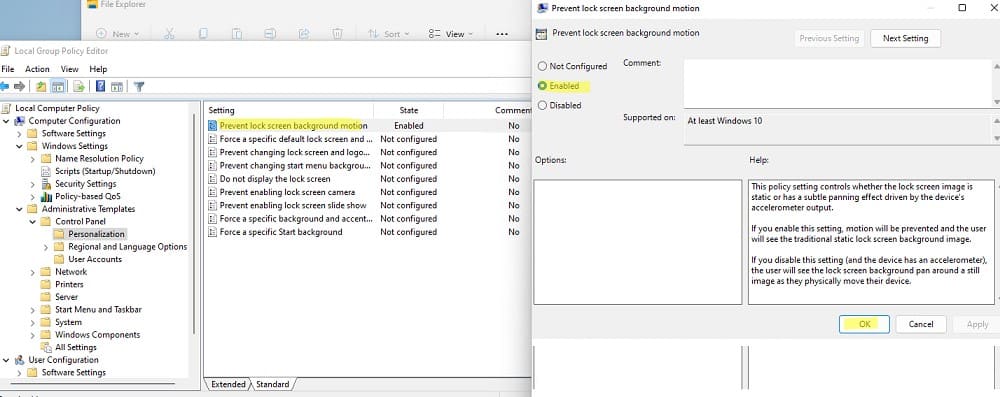Click the Show/Hide Action Pane icon
This screenshot has width=1000, height=397.
coord(117,86)
